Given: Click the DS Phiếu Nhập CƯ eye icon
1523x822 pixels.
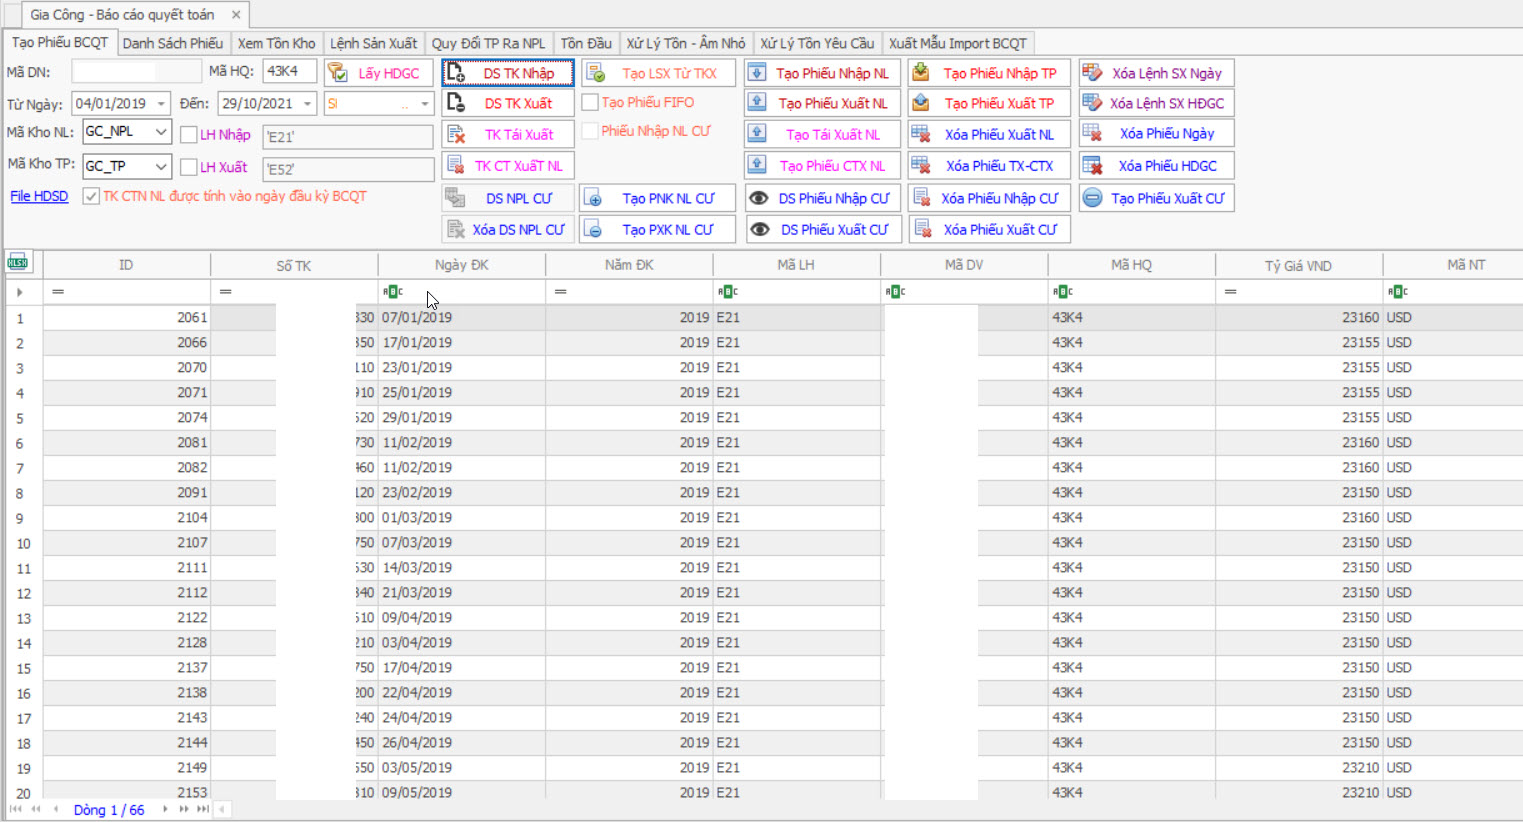Looking at the screenshot, I should click(x=759, y=198).
